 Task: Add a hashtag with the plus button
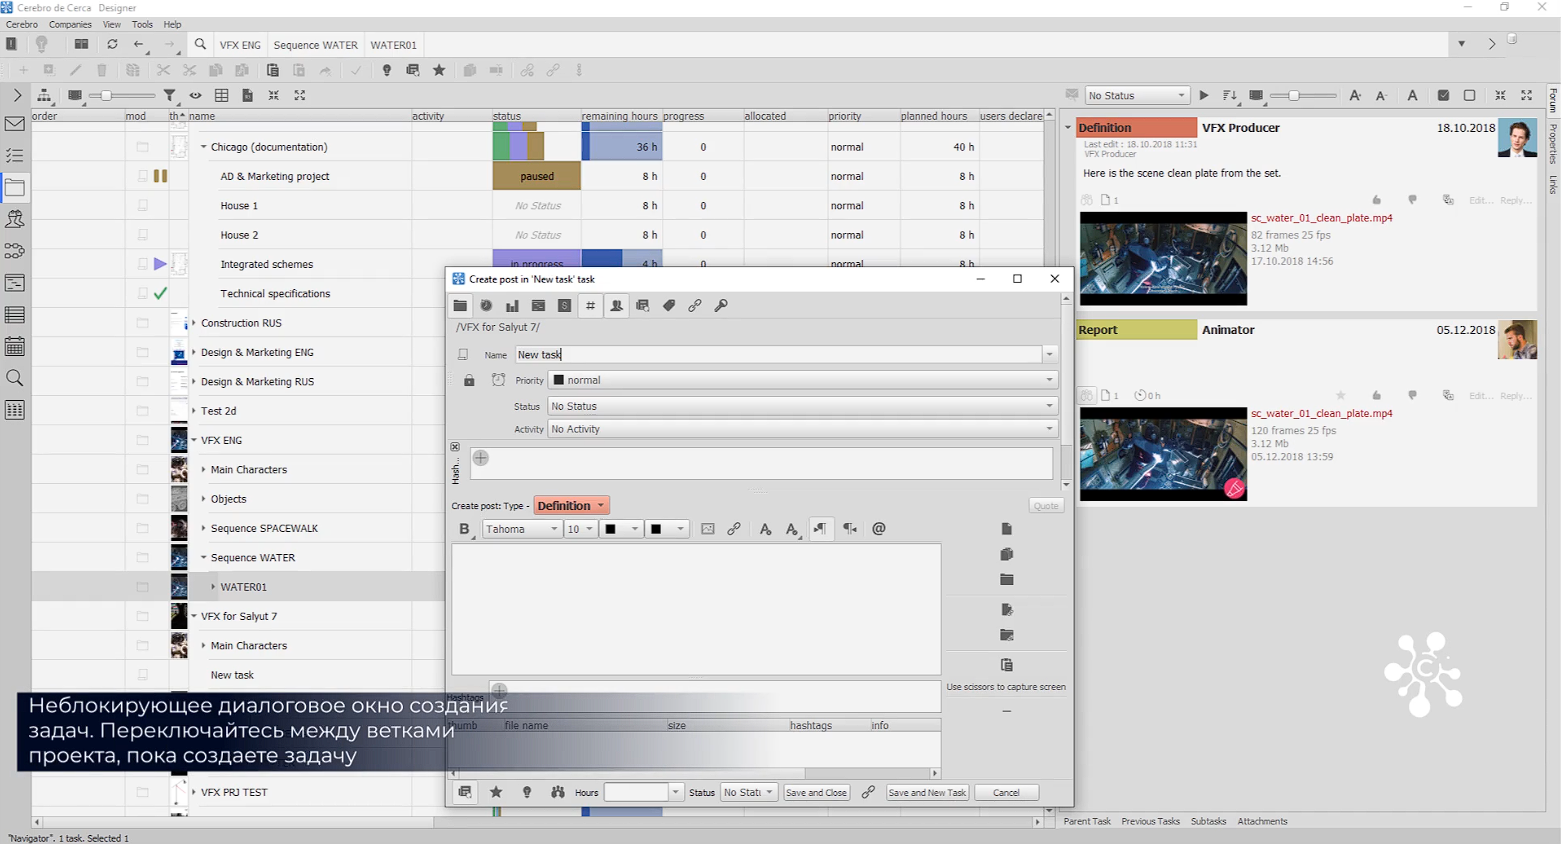point(481,458)
